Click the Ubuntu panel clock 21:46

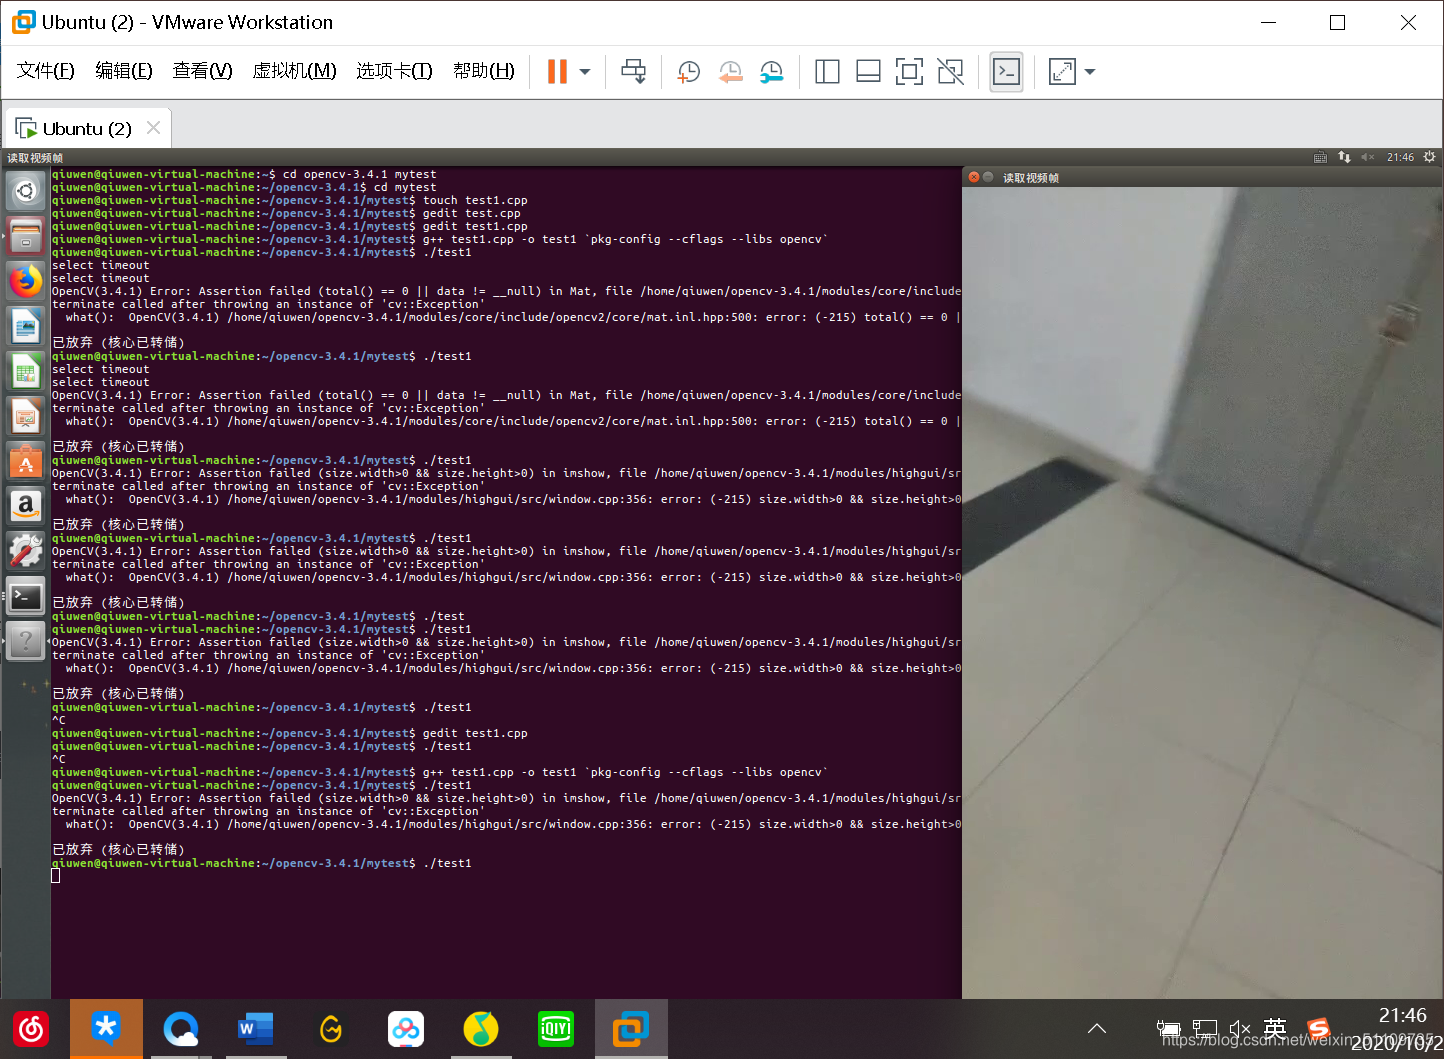tap(1400, 157)
